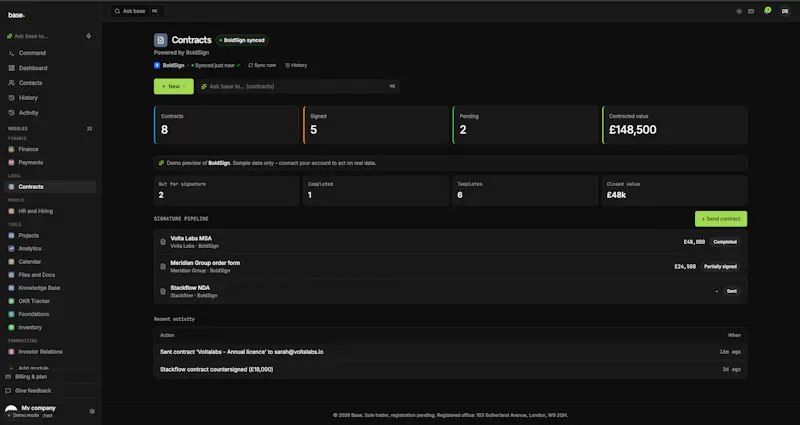
Task: Click the Payments module icon in sidebar
Action: [x=11, y=162]
